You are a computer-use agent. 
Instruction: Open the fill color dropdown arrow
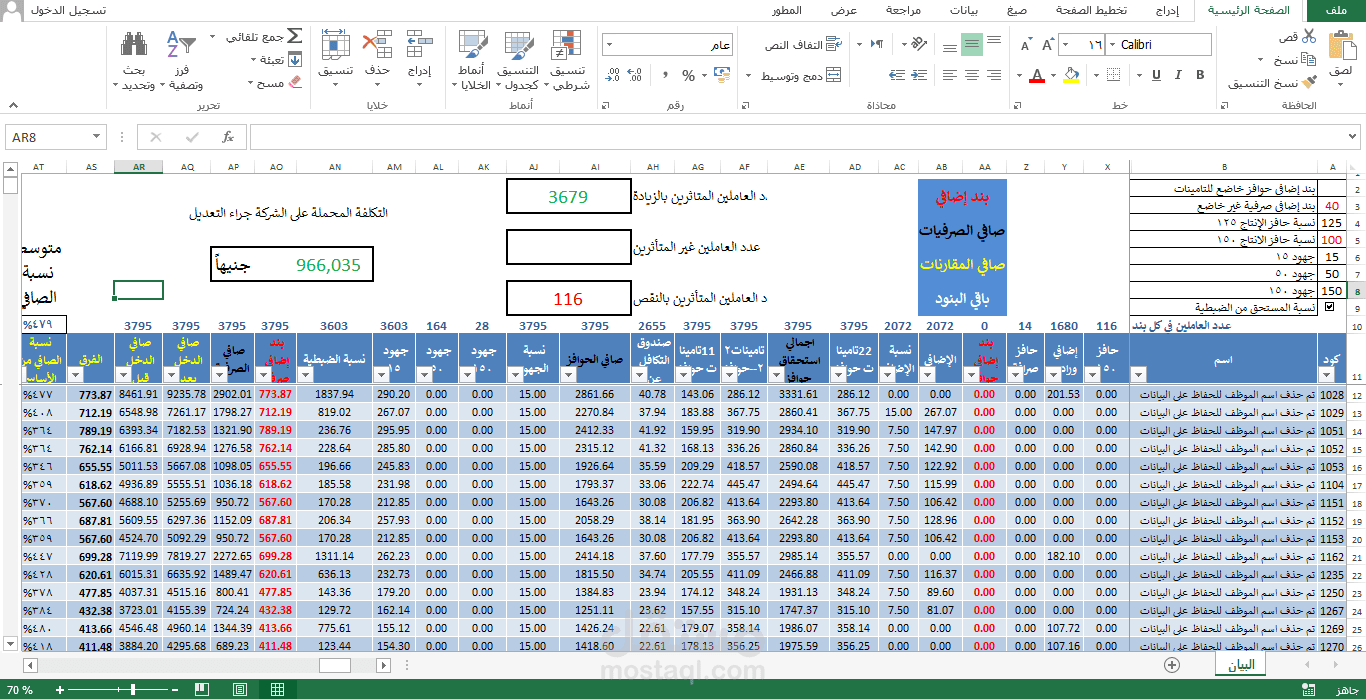1053,75
